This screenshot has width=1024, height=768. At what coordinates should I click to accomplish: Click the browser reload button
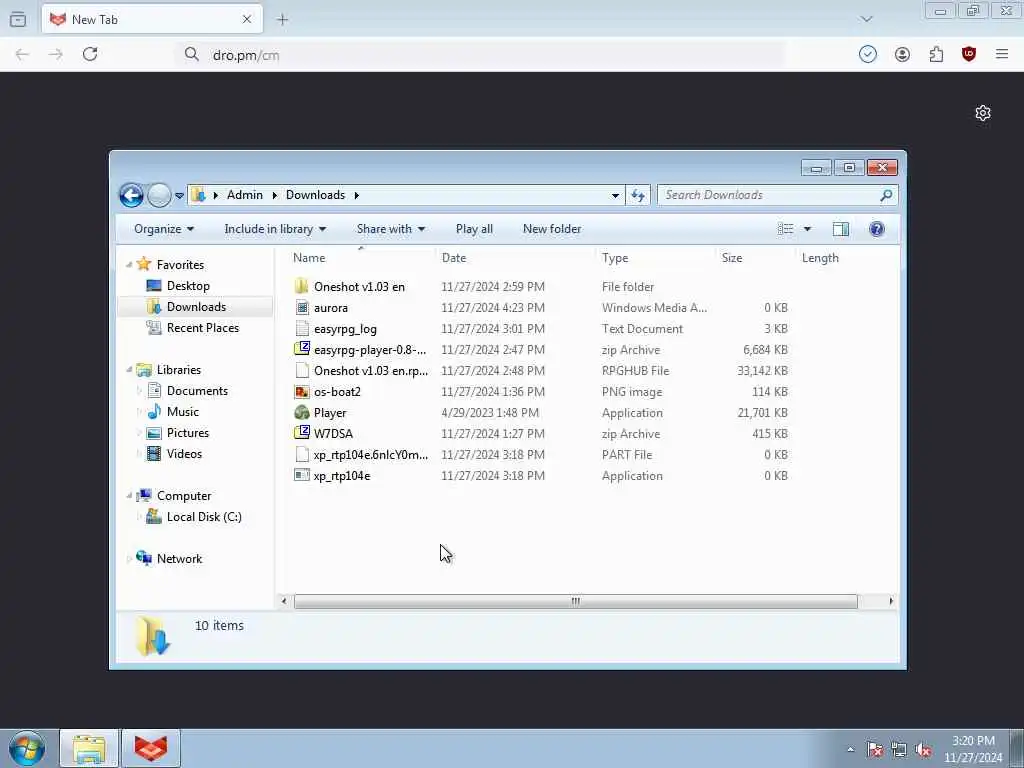click(90, 54)
